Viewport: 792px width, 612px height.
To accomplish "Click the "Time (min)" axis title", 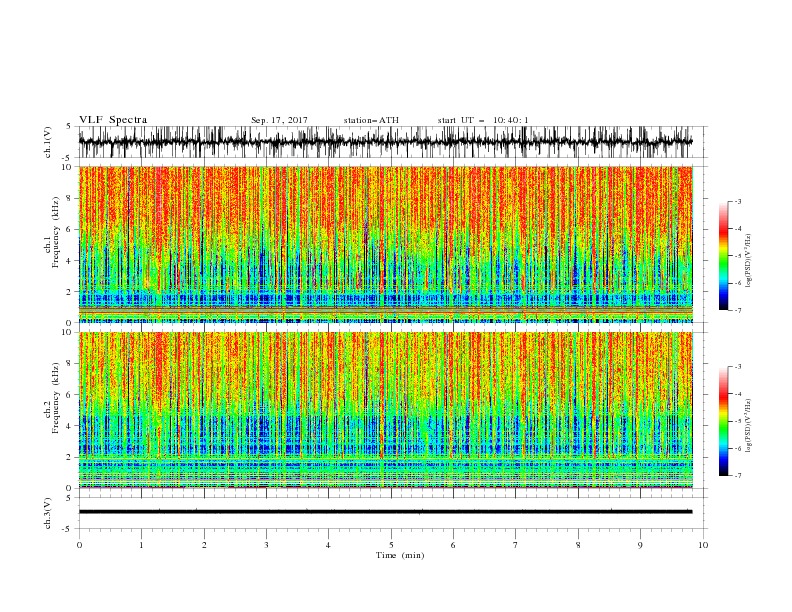I will (400, 555).
